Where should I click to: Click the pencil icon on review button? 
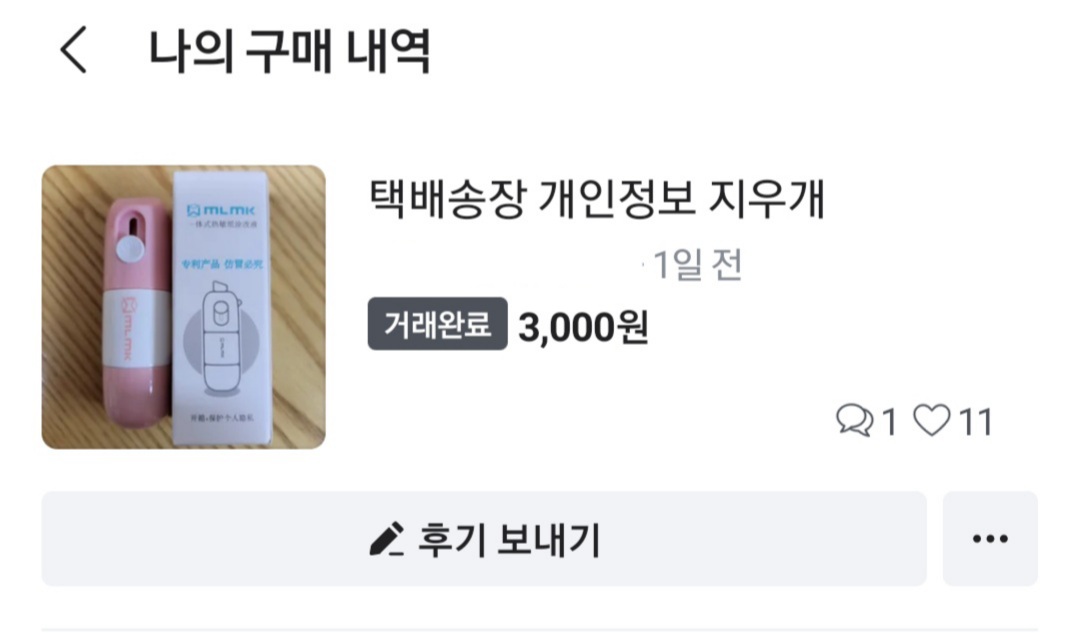[x=386, y=539]
